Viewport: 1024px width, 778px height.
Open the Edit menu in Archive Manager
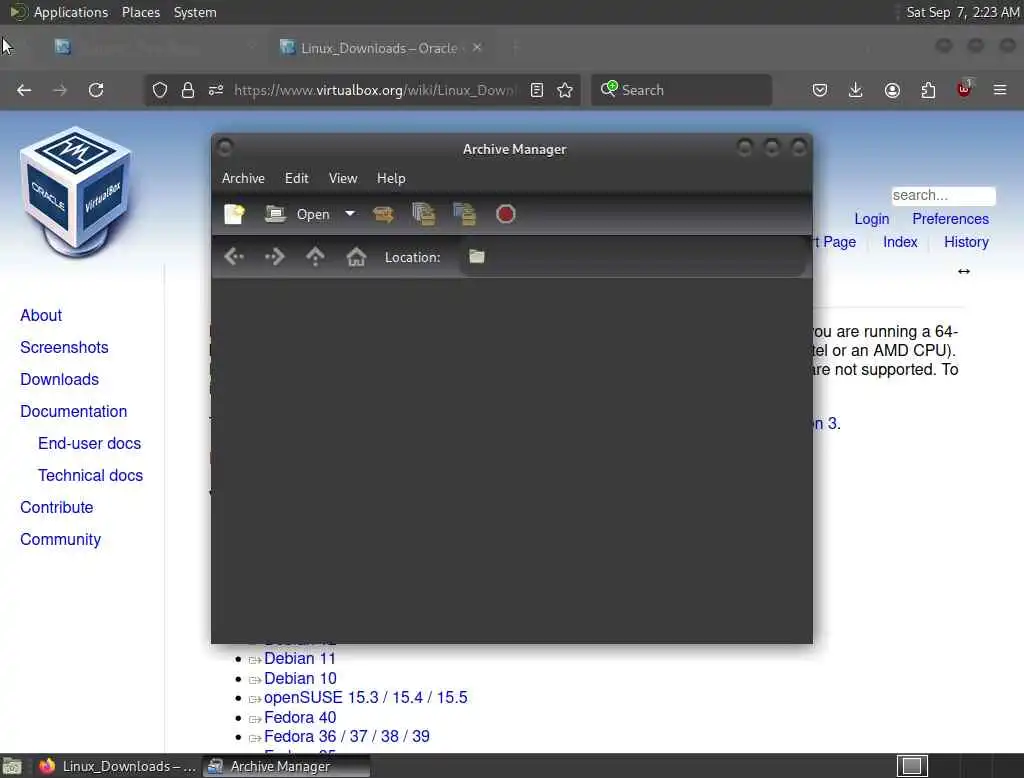tap(296, 178)
